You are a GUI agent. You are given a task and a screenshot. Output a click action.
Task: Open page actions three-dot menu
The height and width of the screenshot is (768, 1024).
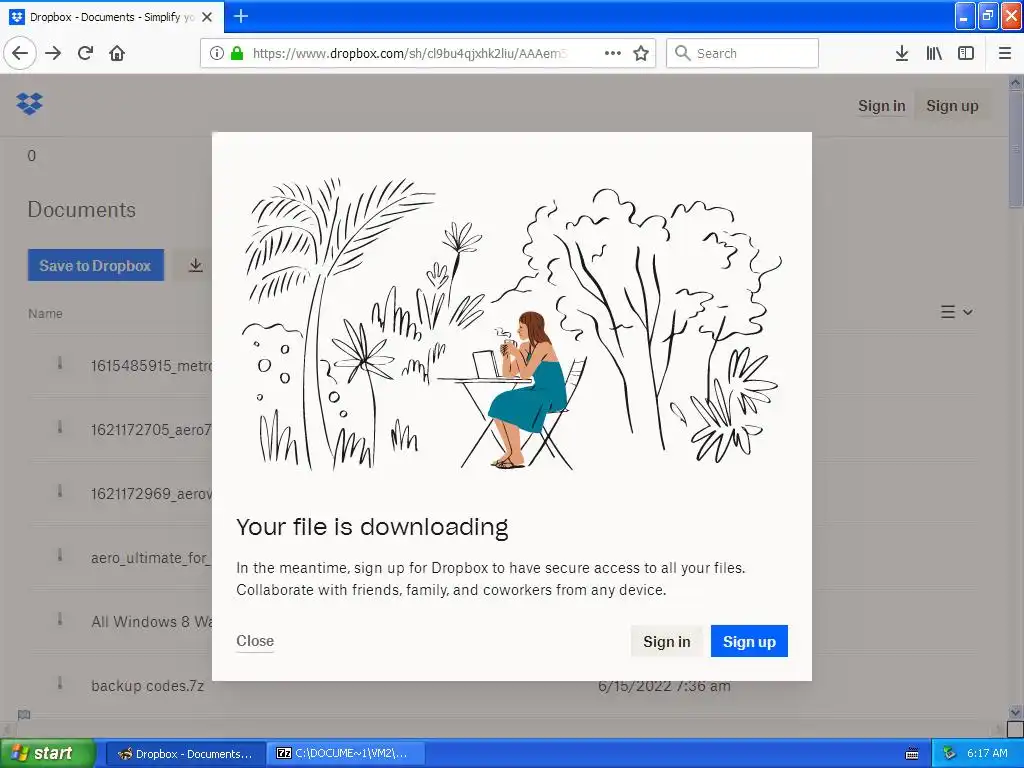coord(613,53)
